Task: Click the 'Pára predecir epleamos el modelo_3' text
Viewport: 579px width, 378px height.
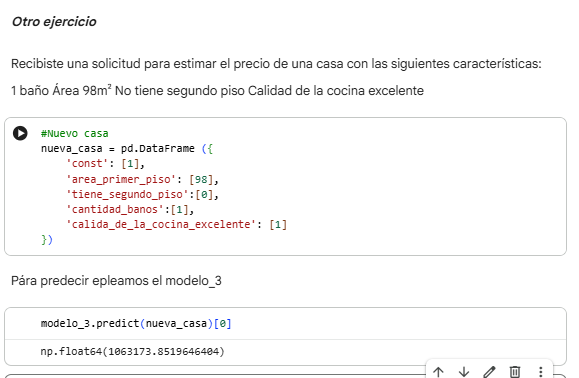Action: (116, 281)
